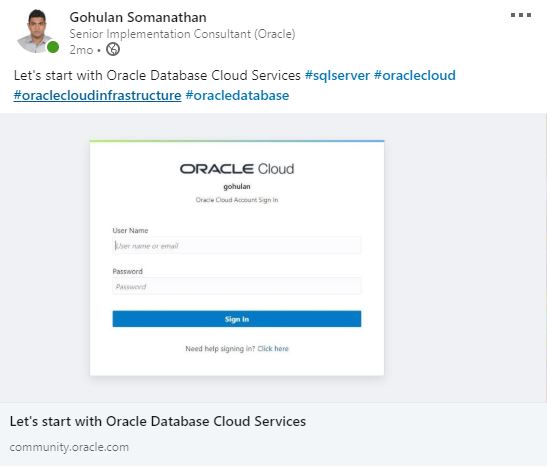Open the #oracledatabase hashtag

237,96
